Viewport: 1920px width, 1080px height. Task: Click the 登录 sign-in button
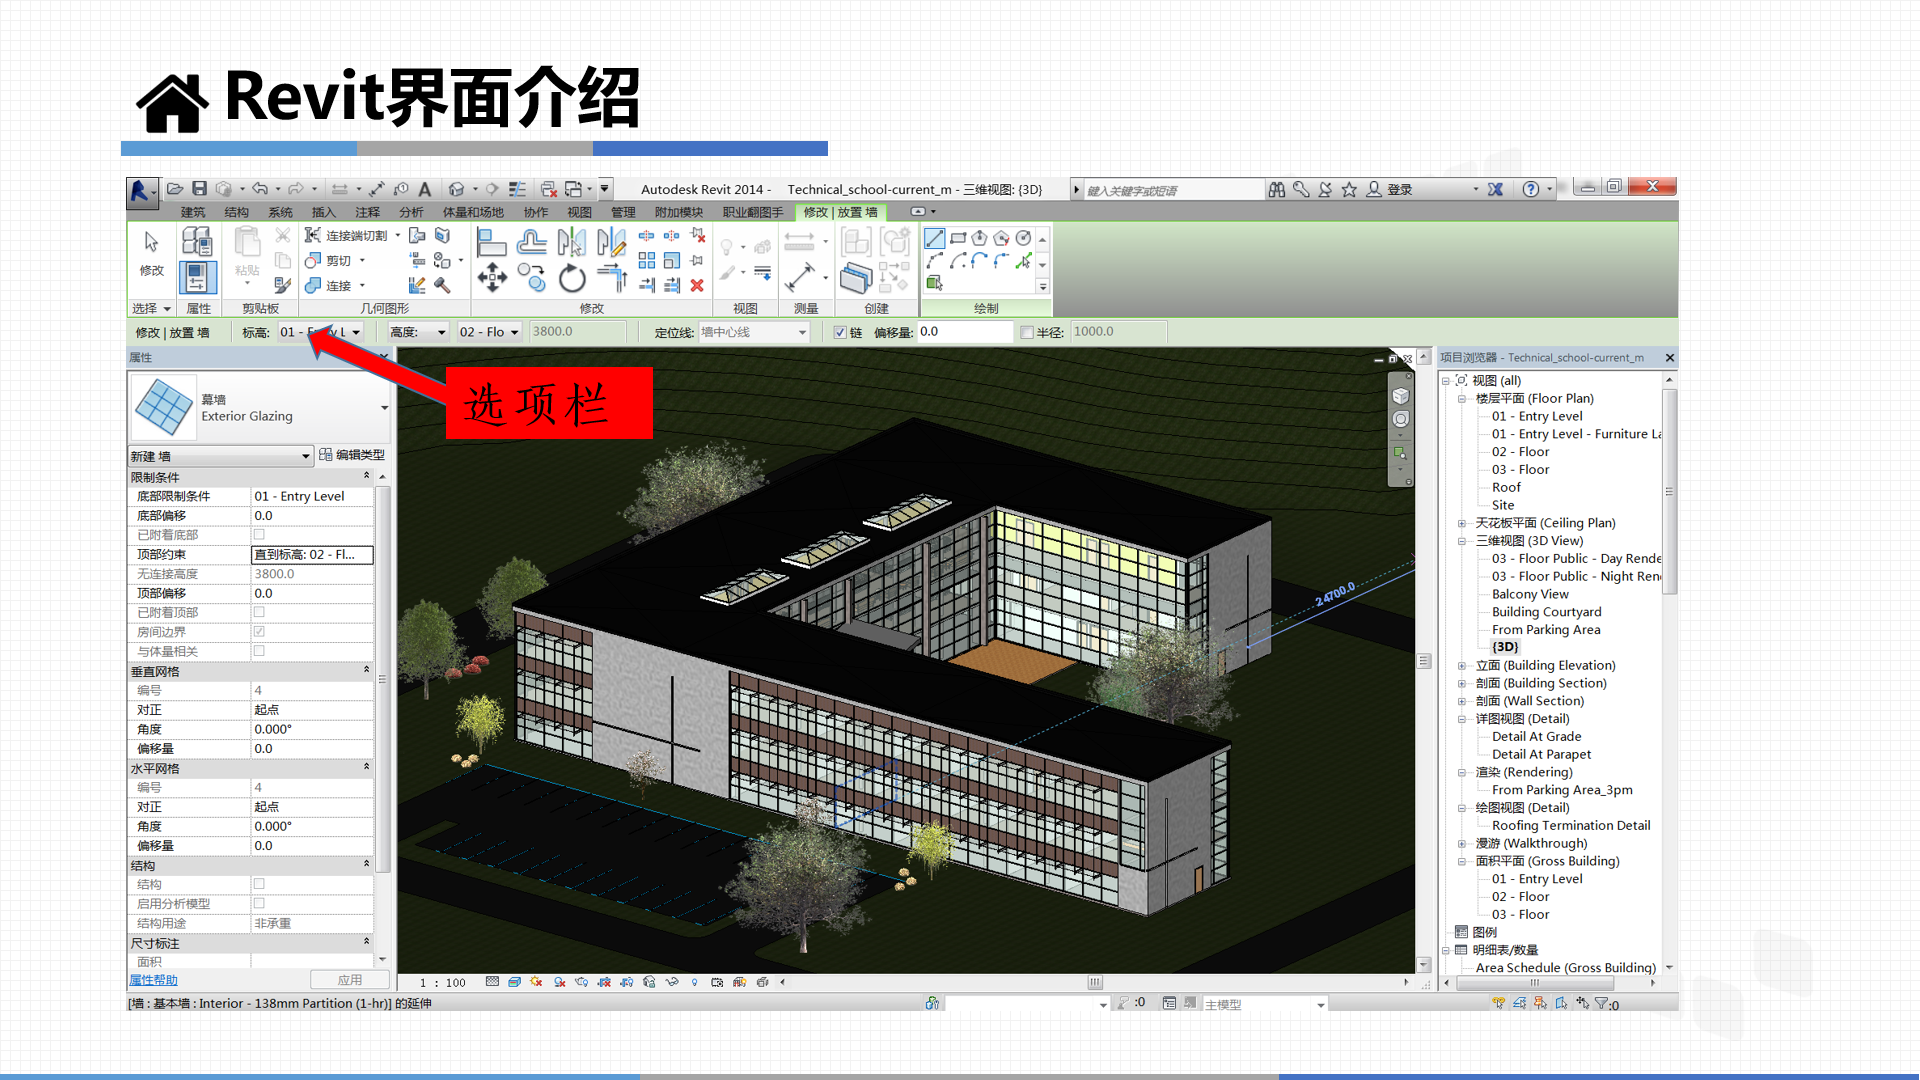pos(1391,189)
